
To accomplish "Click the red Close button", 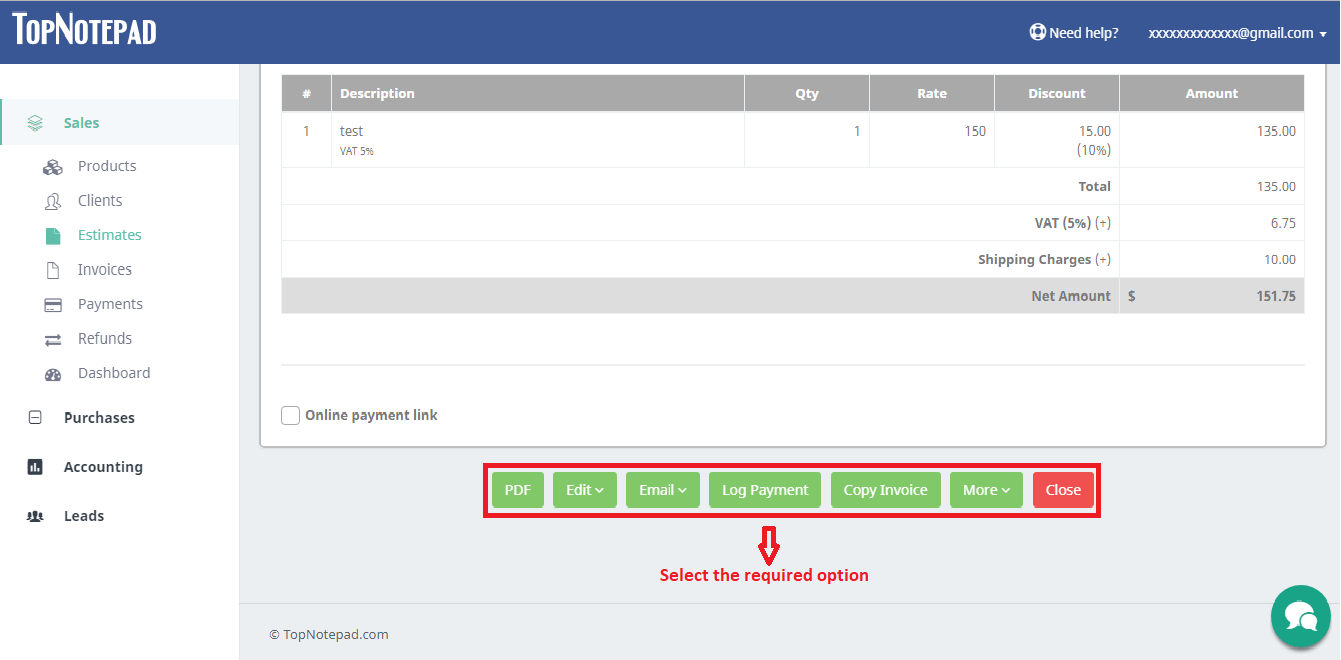I will (x=1063, y=490).
